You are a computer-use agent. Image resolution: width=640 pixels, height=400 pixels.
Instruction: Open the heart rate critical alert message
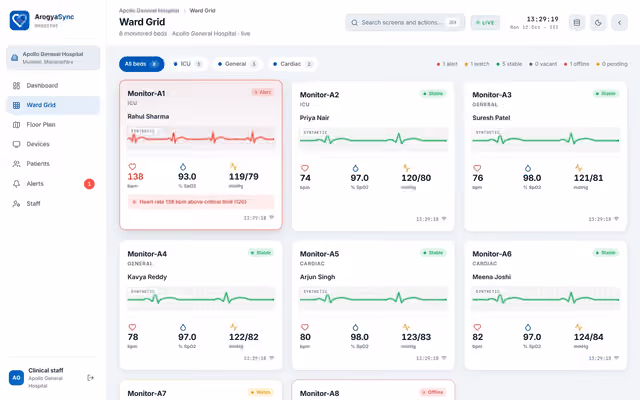(200, 202)
